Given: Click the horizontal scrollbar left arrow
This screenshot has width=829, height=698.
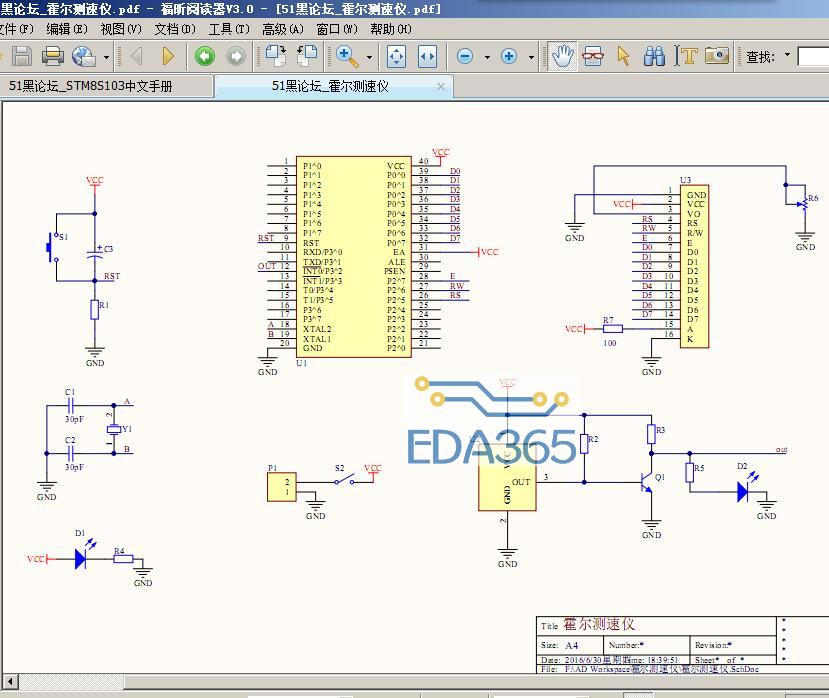Looking at the screenshot, I should [x=10, y=681].
